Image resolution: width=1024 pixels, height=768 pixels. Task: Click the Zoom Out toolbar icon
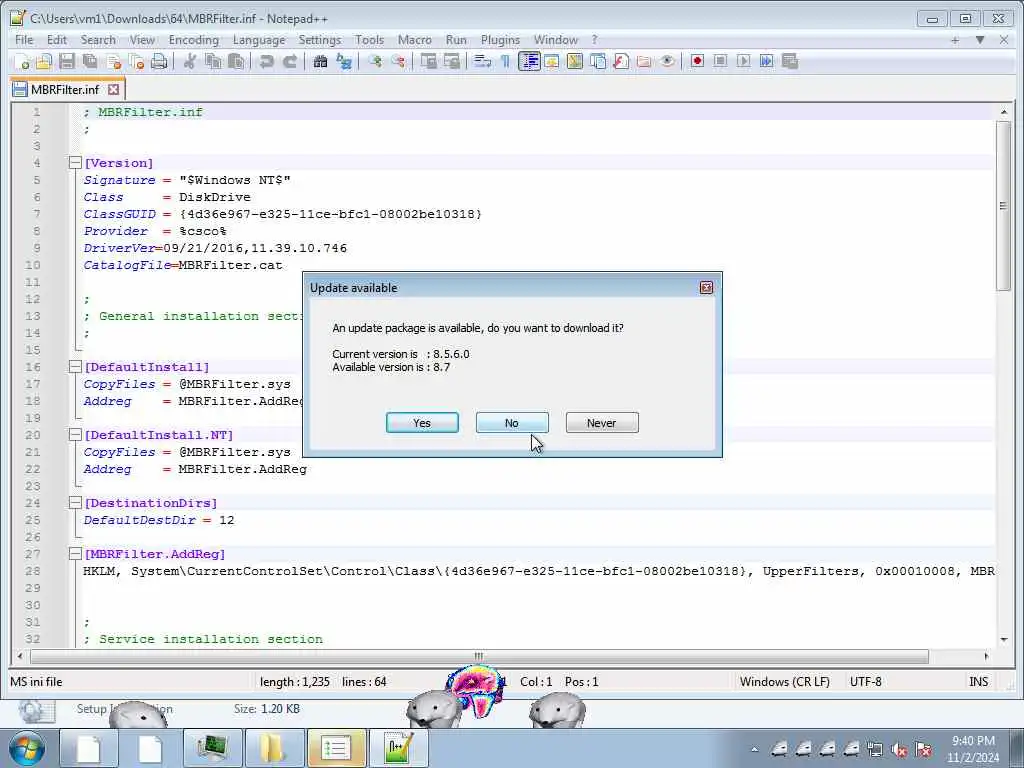398,61
